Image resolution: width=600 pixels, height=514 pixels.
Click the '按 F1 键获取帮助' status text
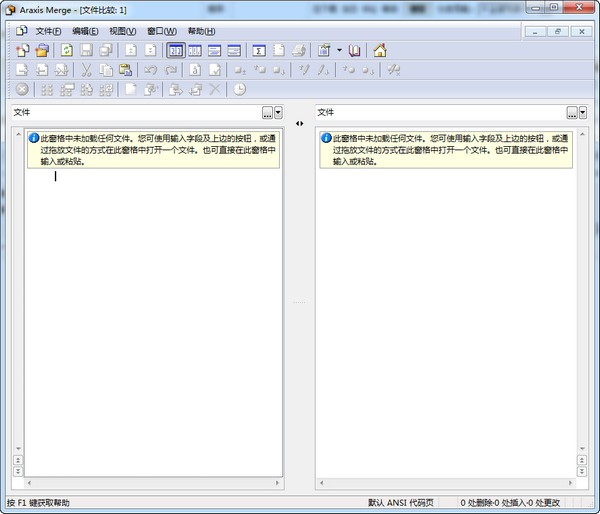click(x=38, y=503)
